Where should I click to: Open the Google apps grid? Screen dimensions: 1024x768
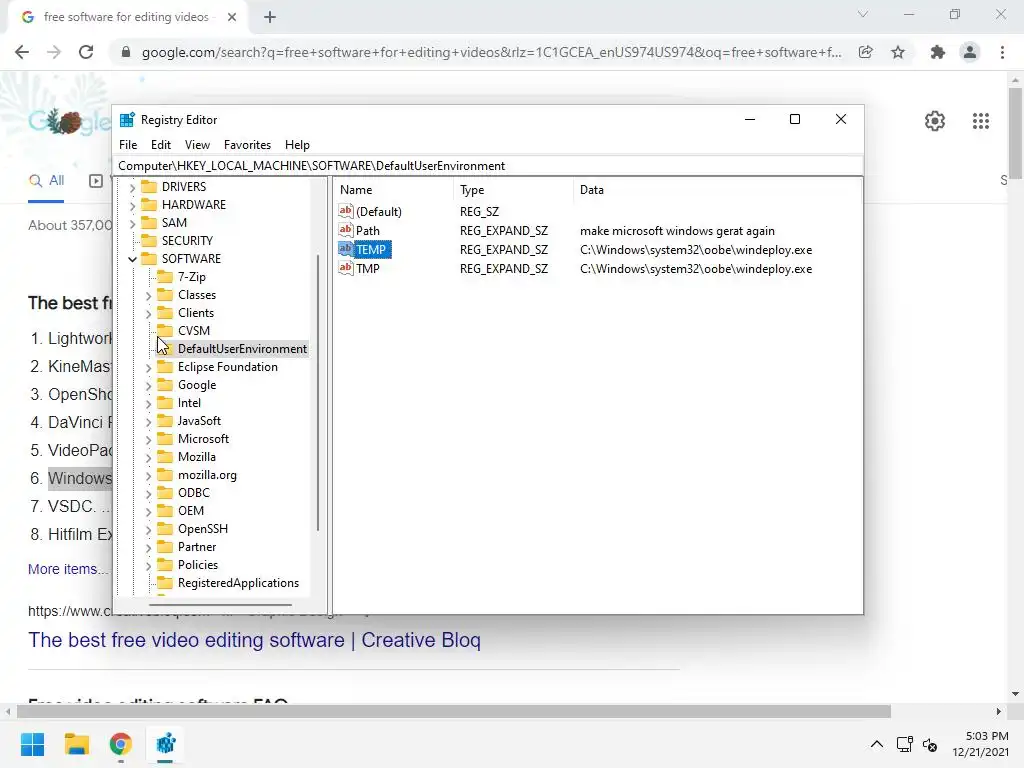[x=981, y=121]
